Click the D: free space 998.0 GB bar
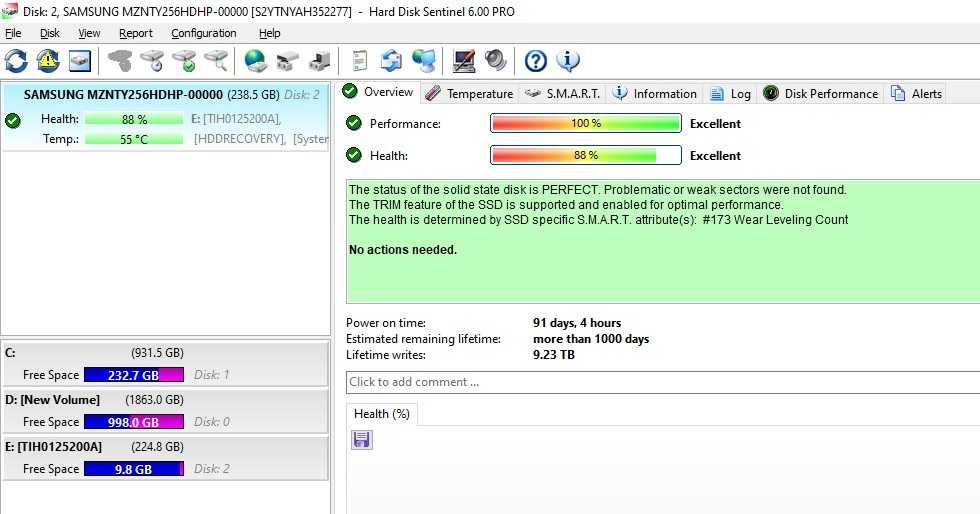Screen dimensions: 980x514 click(134, 422)
